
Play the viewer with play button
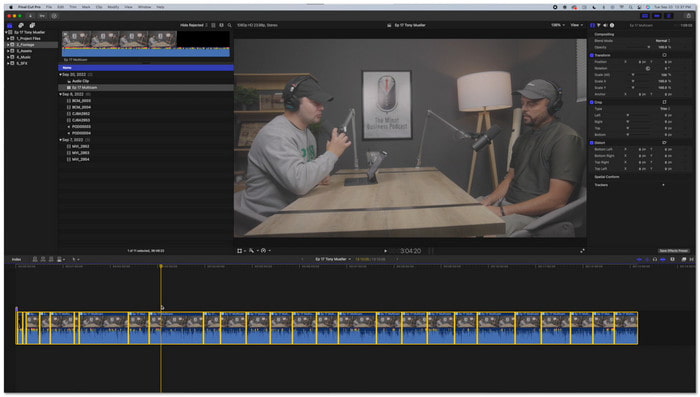tap(386, 251)
